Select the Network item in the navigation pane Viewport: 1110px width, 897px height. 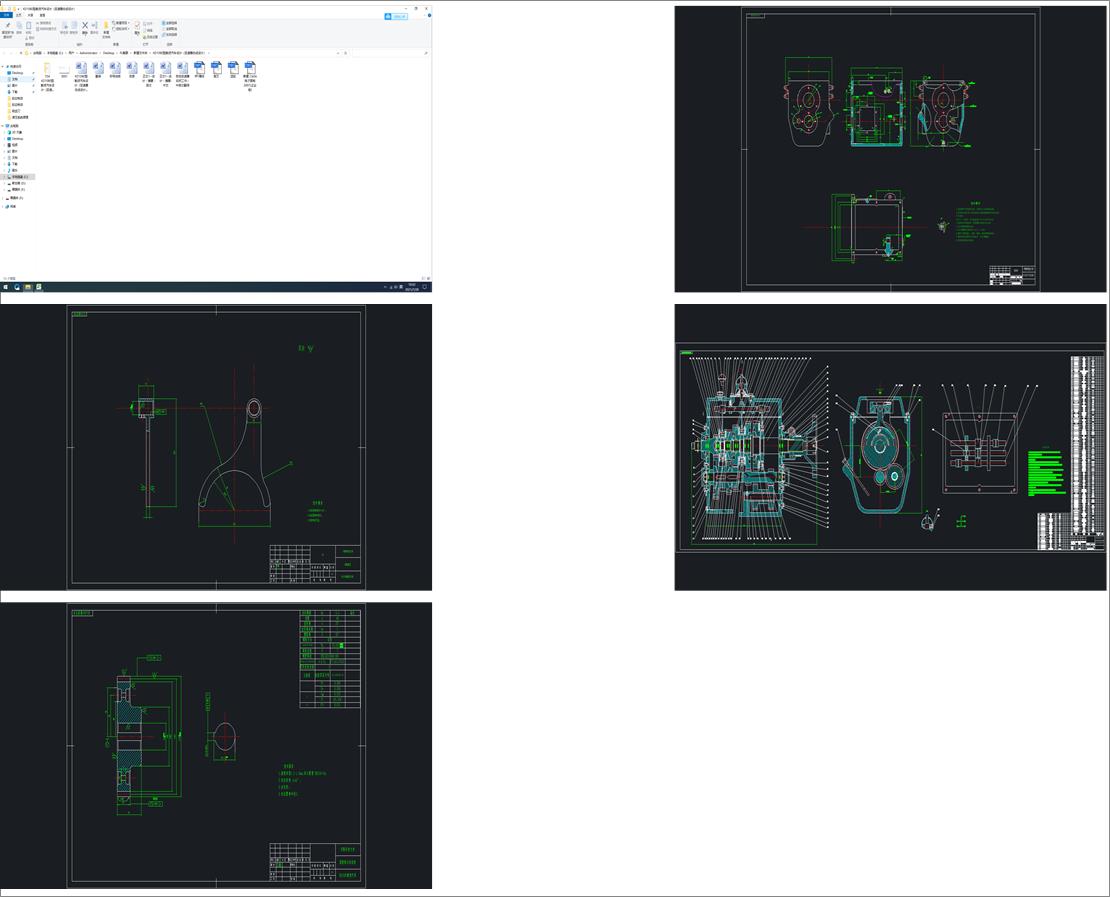pyautogui.click(x=11, y=207)
